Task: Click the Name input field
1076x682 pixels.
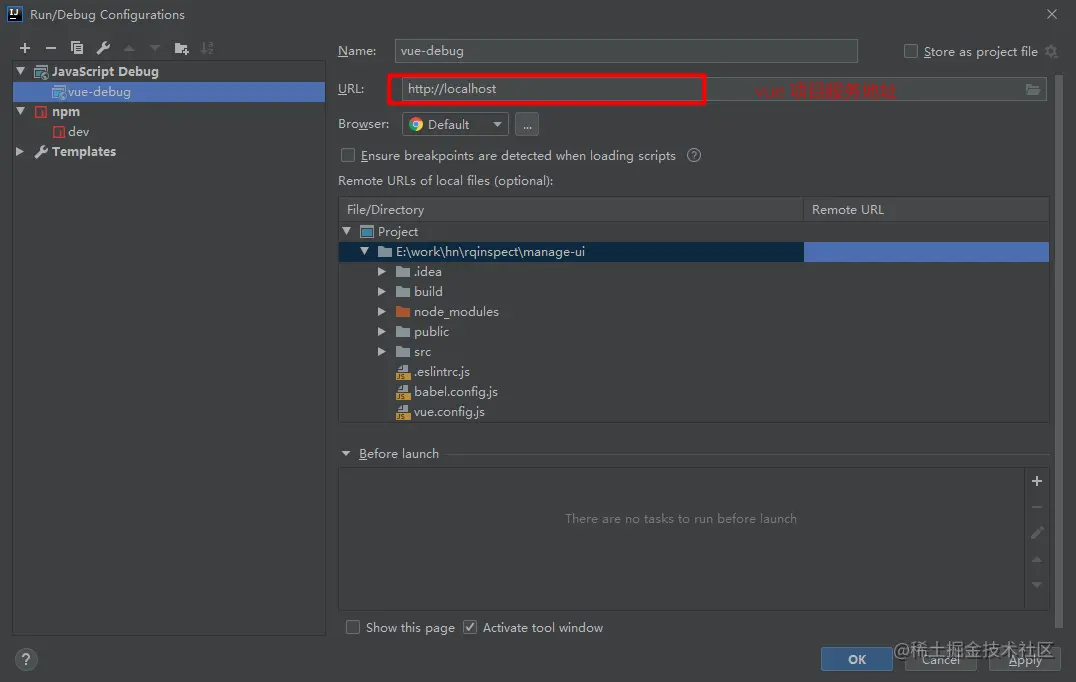Action: (x=626, y=51)
